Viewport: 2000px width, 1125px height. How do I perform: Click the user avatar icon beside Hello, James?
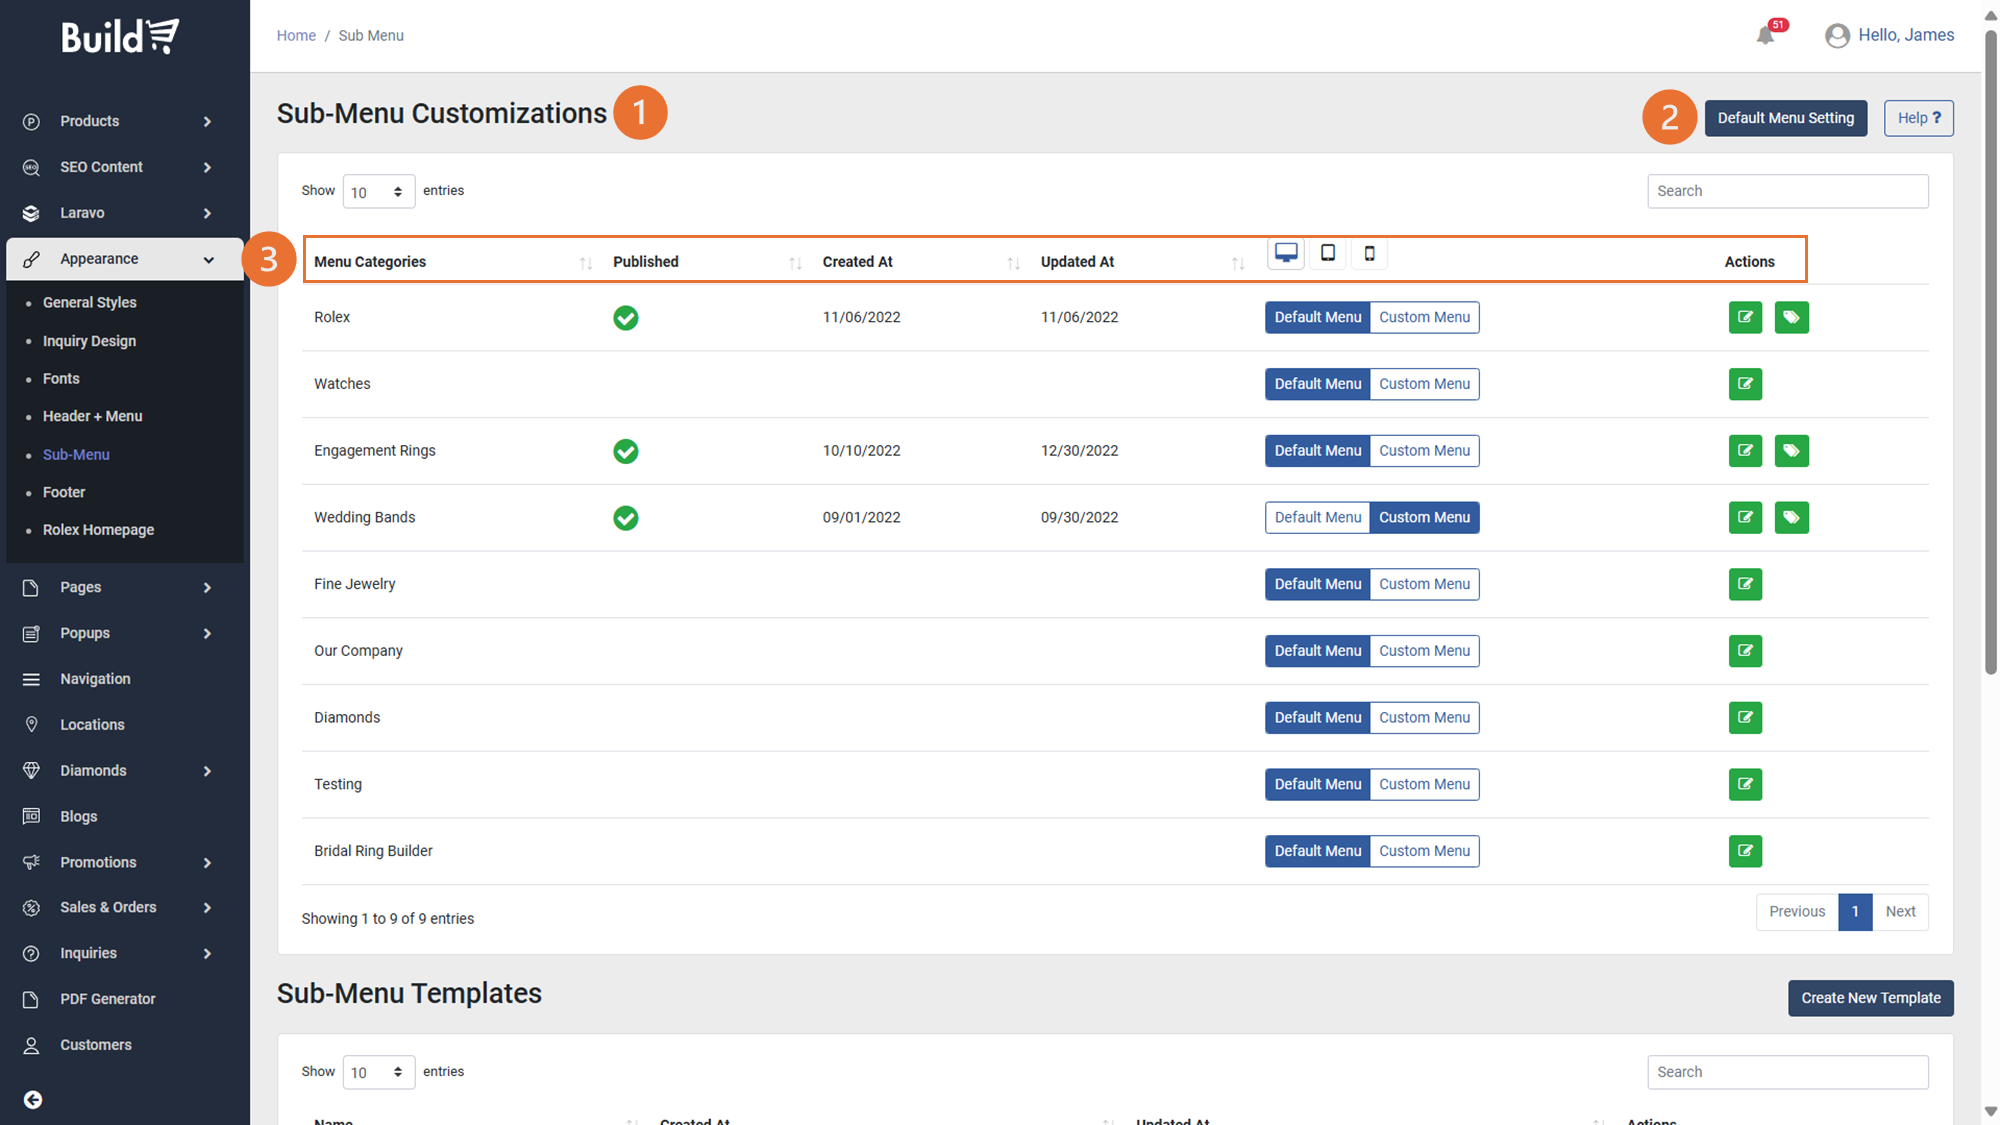[1837, 36]
